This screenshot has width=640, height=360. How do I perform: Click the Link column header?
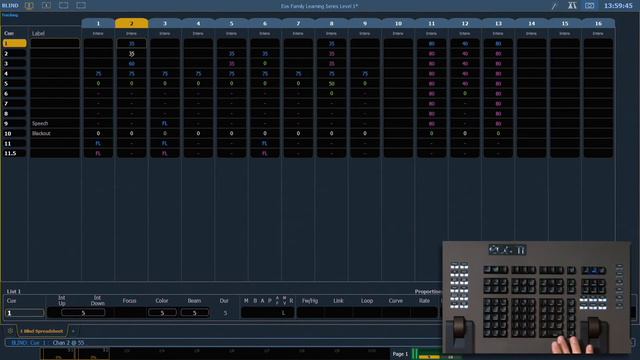point(338,301)
